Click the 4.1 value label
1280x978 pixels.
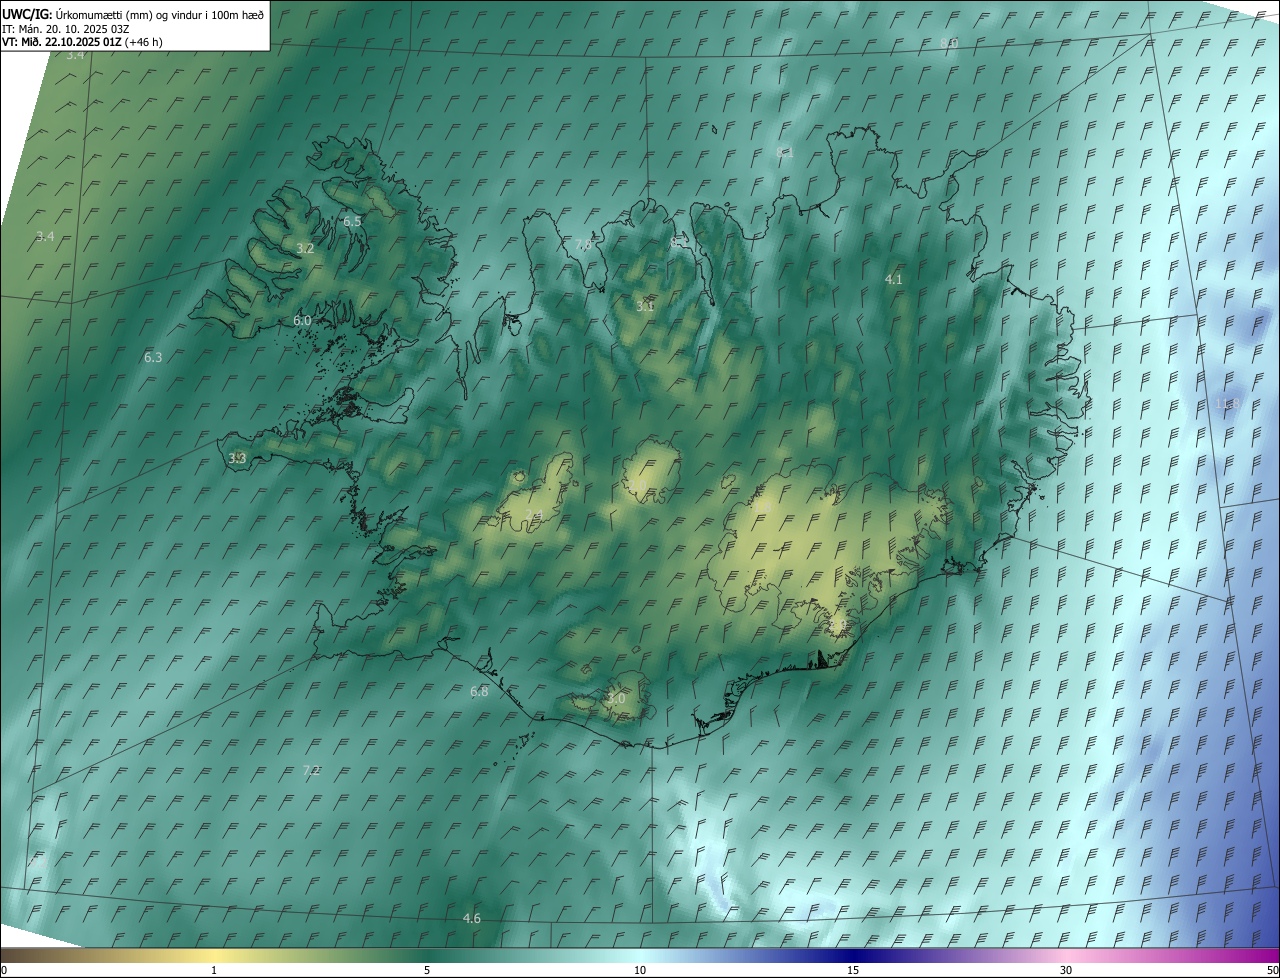894,280
